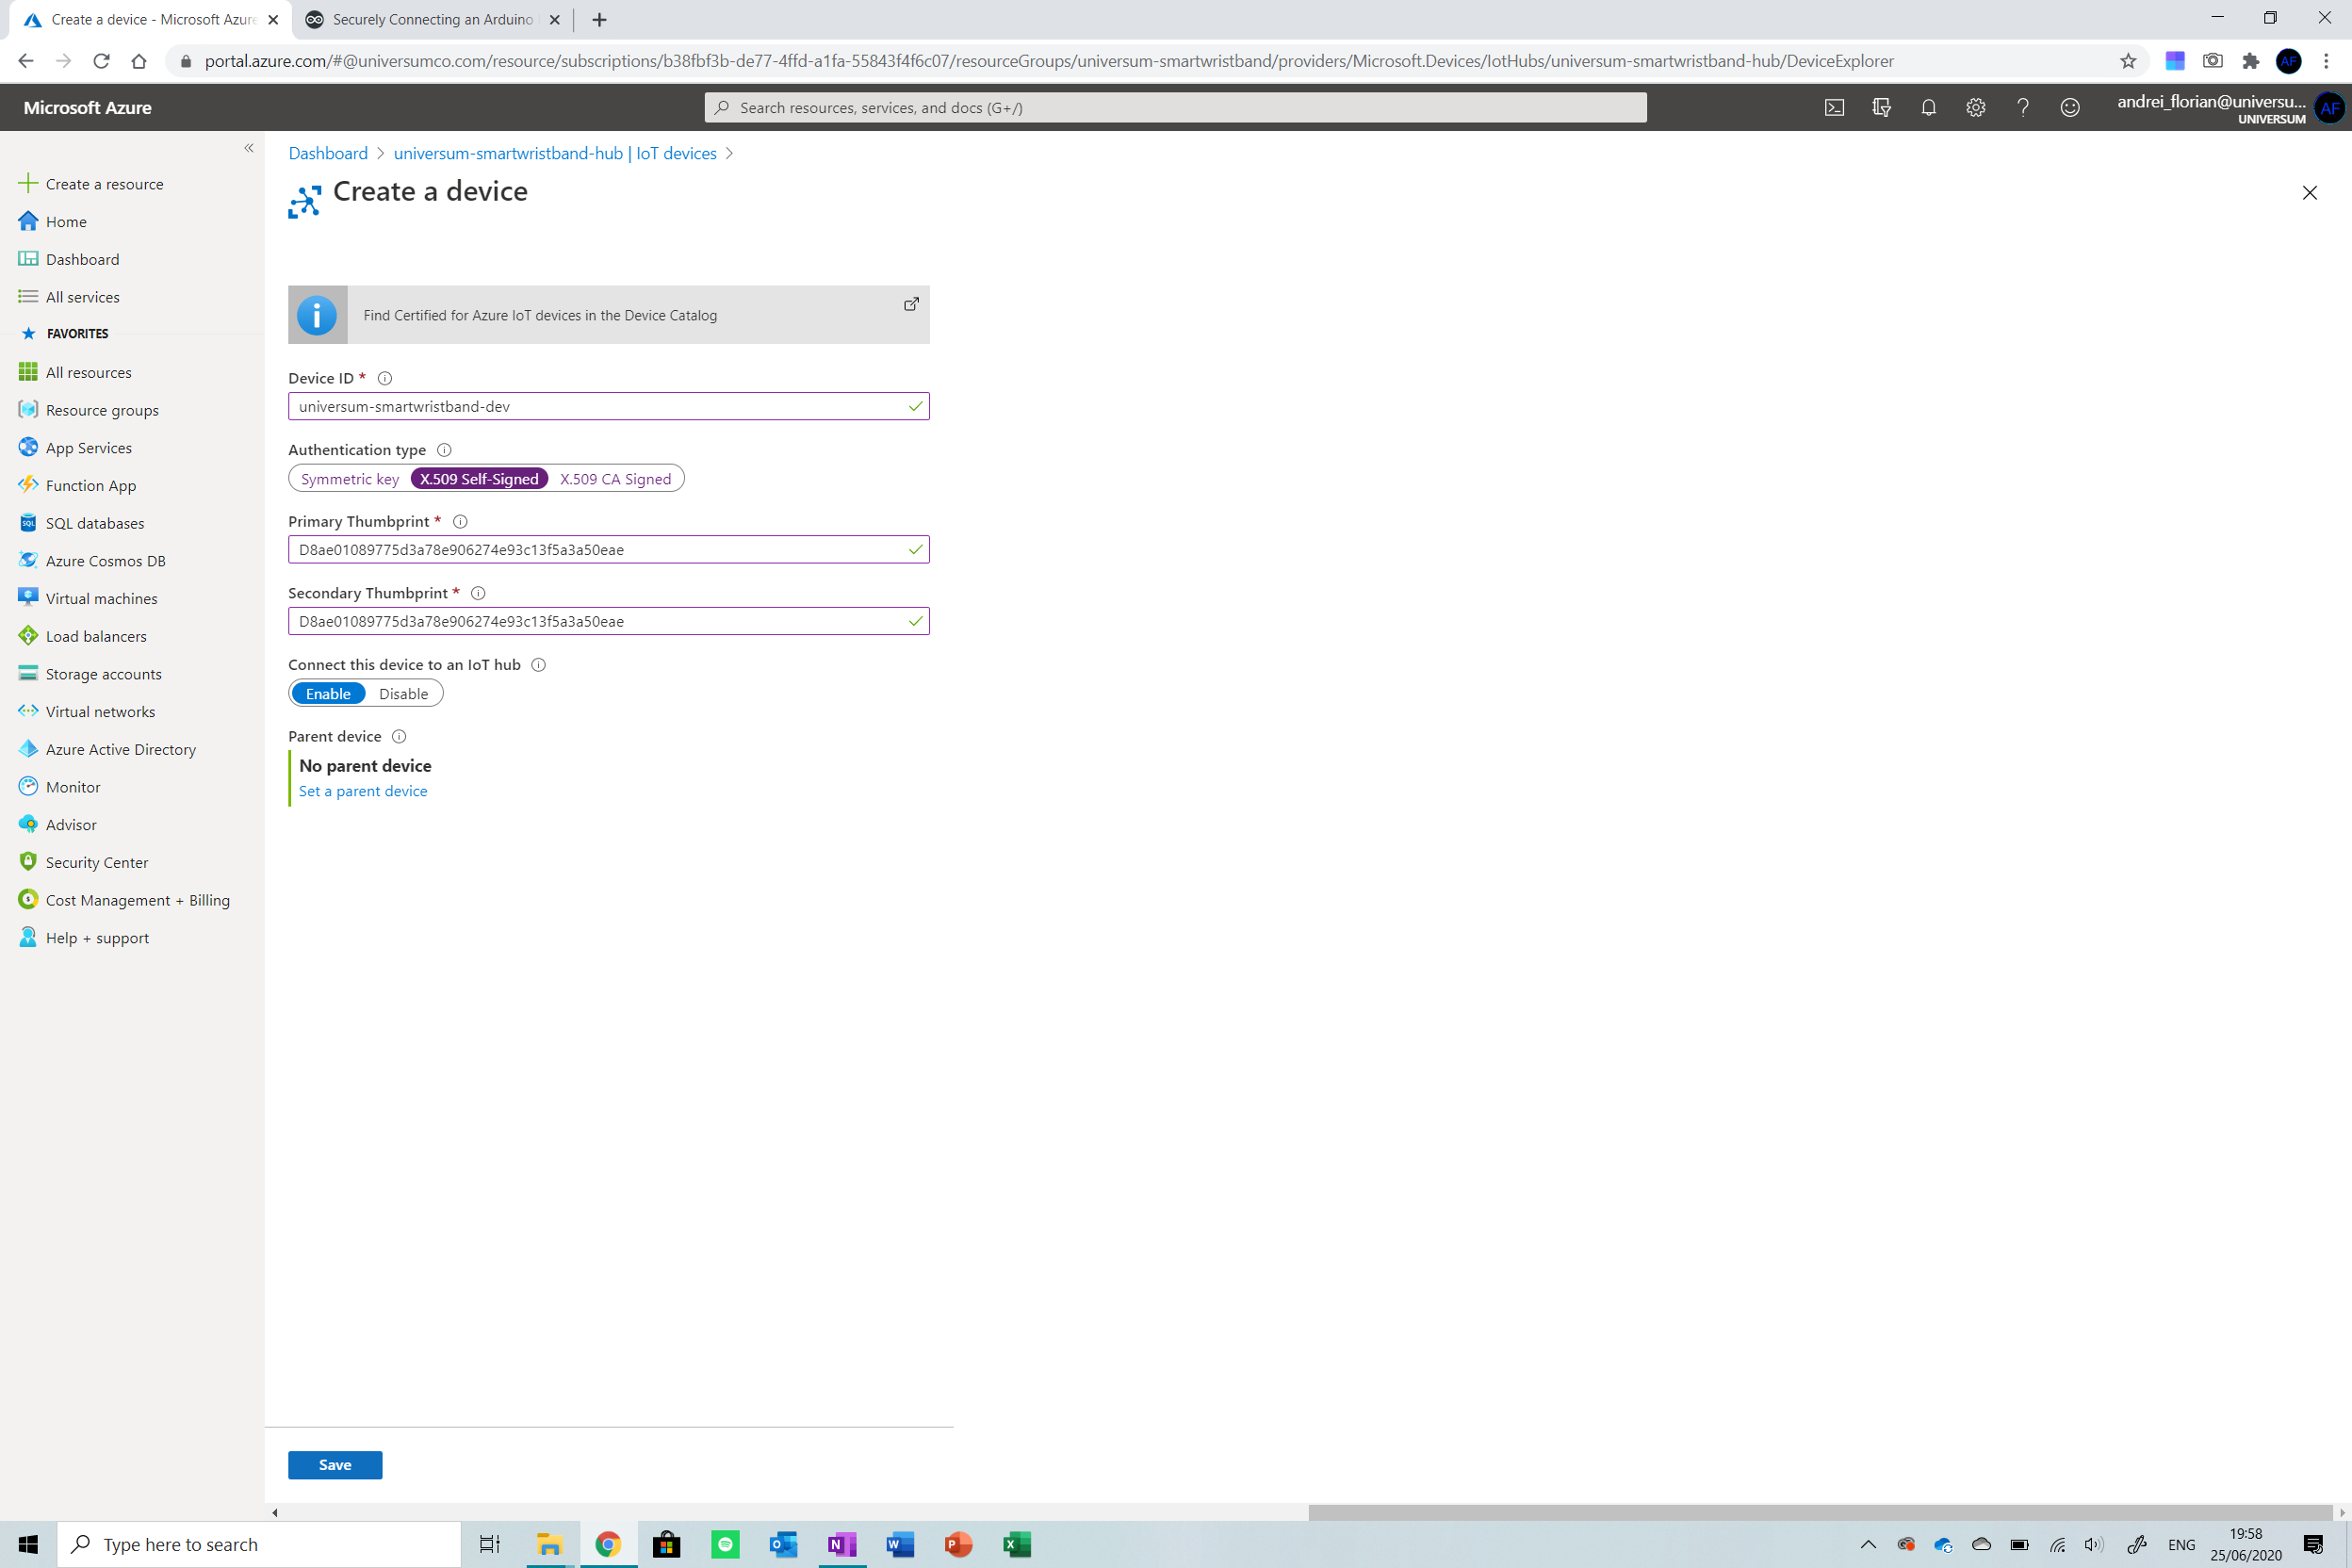The width and height of the screenshot is (2352, 1568).
Task: Open the notifications bell
Action: pos(1928,107)
